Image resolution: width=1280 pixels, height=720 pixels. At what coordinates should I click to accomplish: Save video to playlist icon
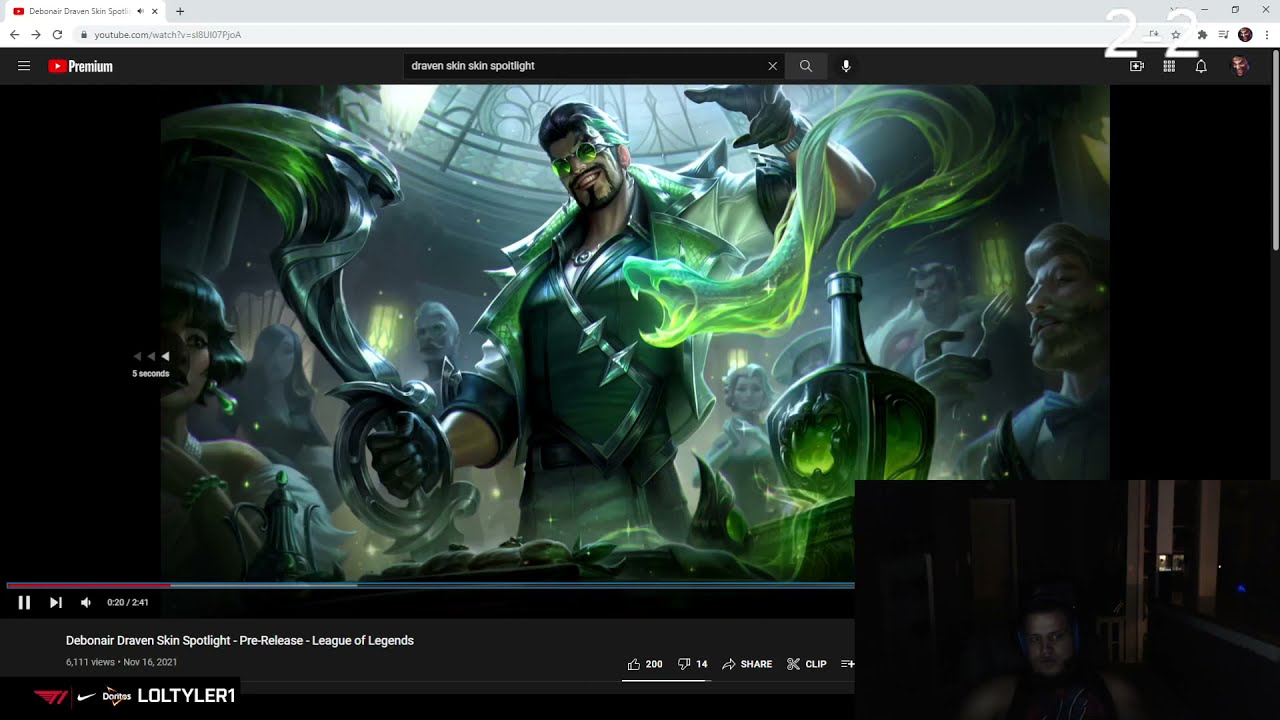[847, 664]
